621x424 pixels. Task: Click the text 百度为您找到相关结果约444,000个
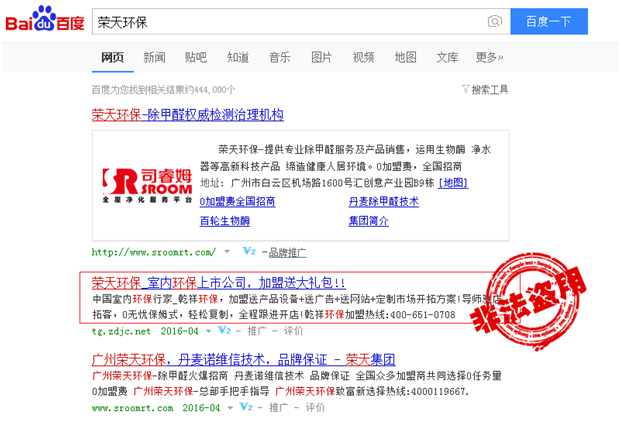(164, 90)
